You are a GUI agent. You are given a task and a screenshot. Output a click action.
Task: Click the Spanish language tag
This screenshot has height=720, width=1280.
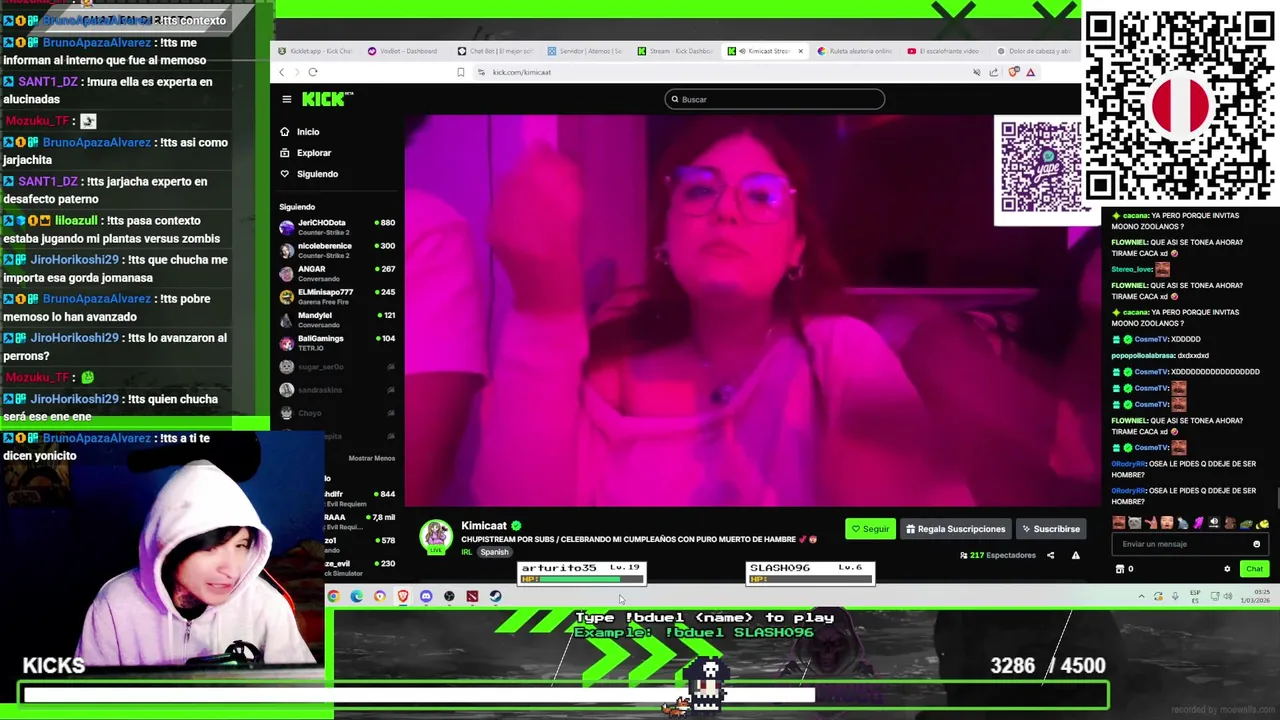494,552
